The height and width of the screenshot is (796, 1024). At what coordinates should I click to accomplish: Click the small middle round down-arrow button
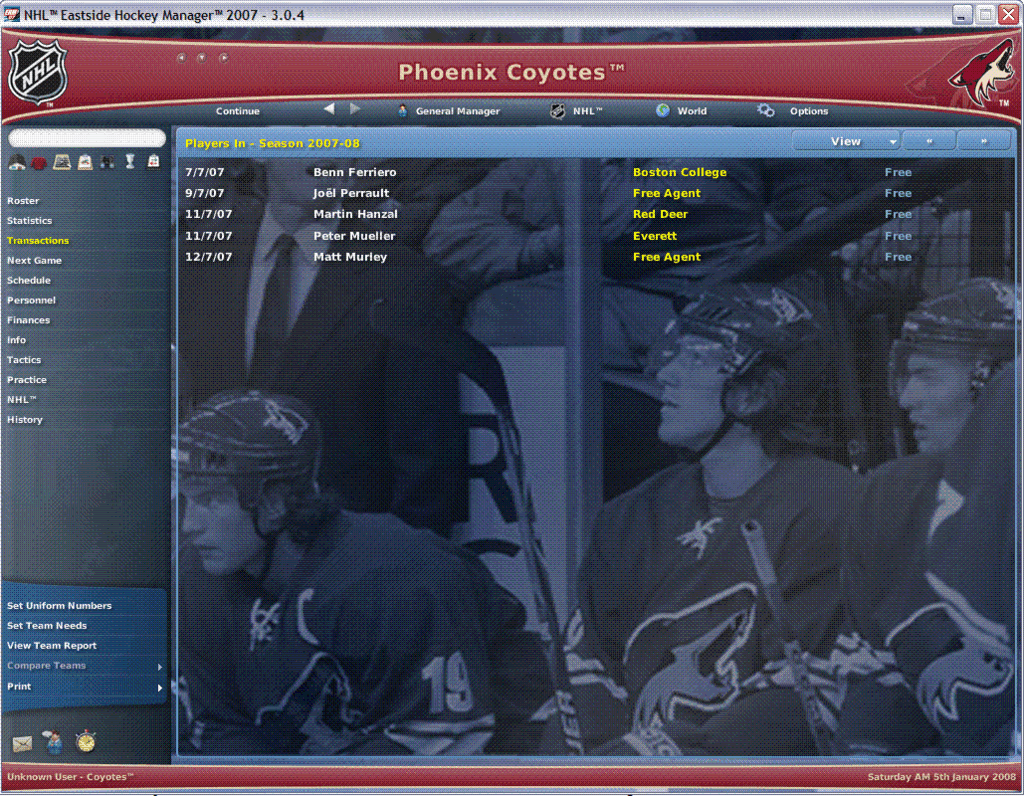point(202,57)
